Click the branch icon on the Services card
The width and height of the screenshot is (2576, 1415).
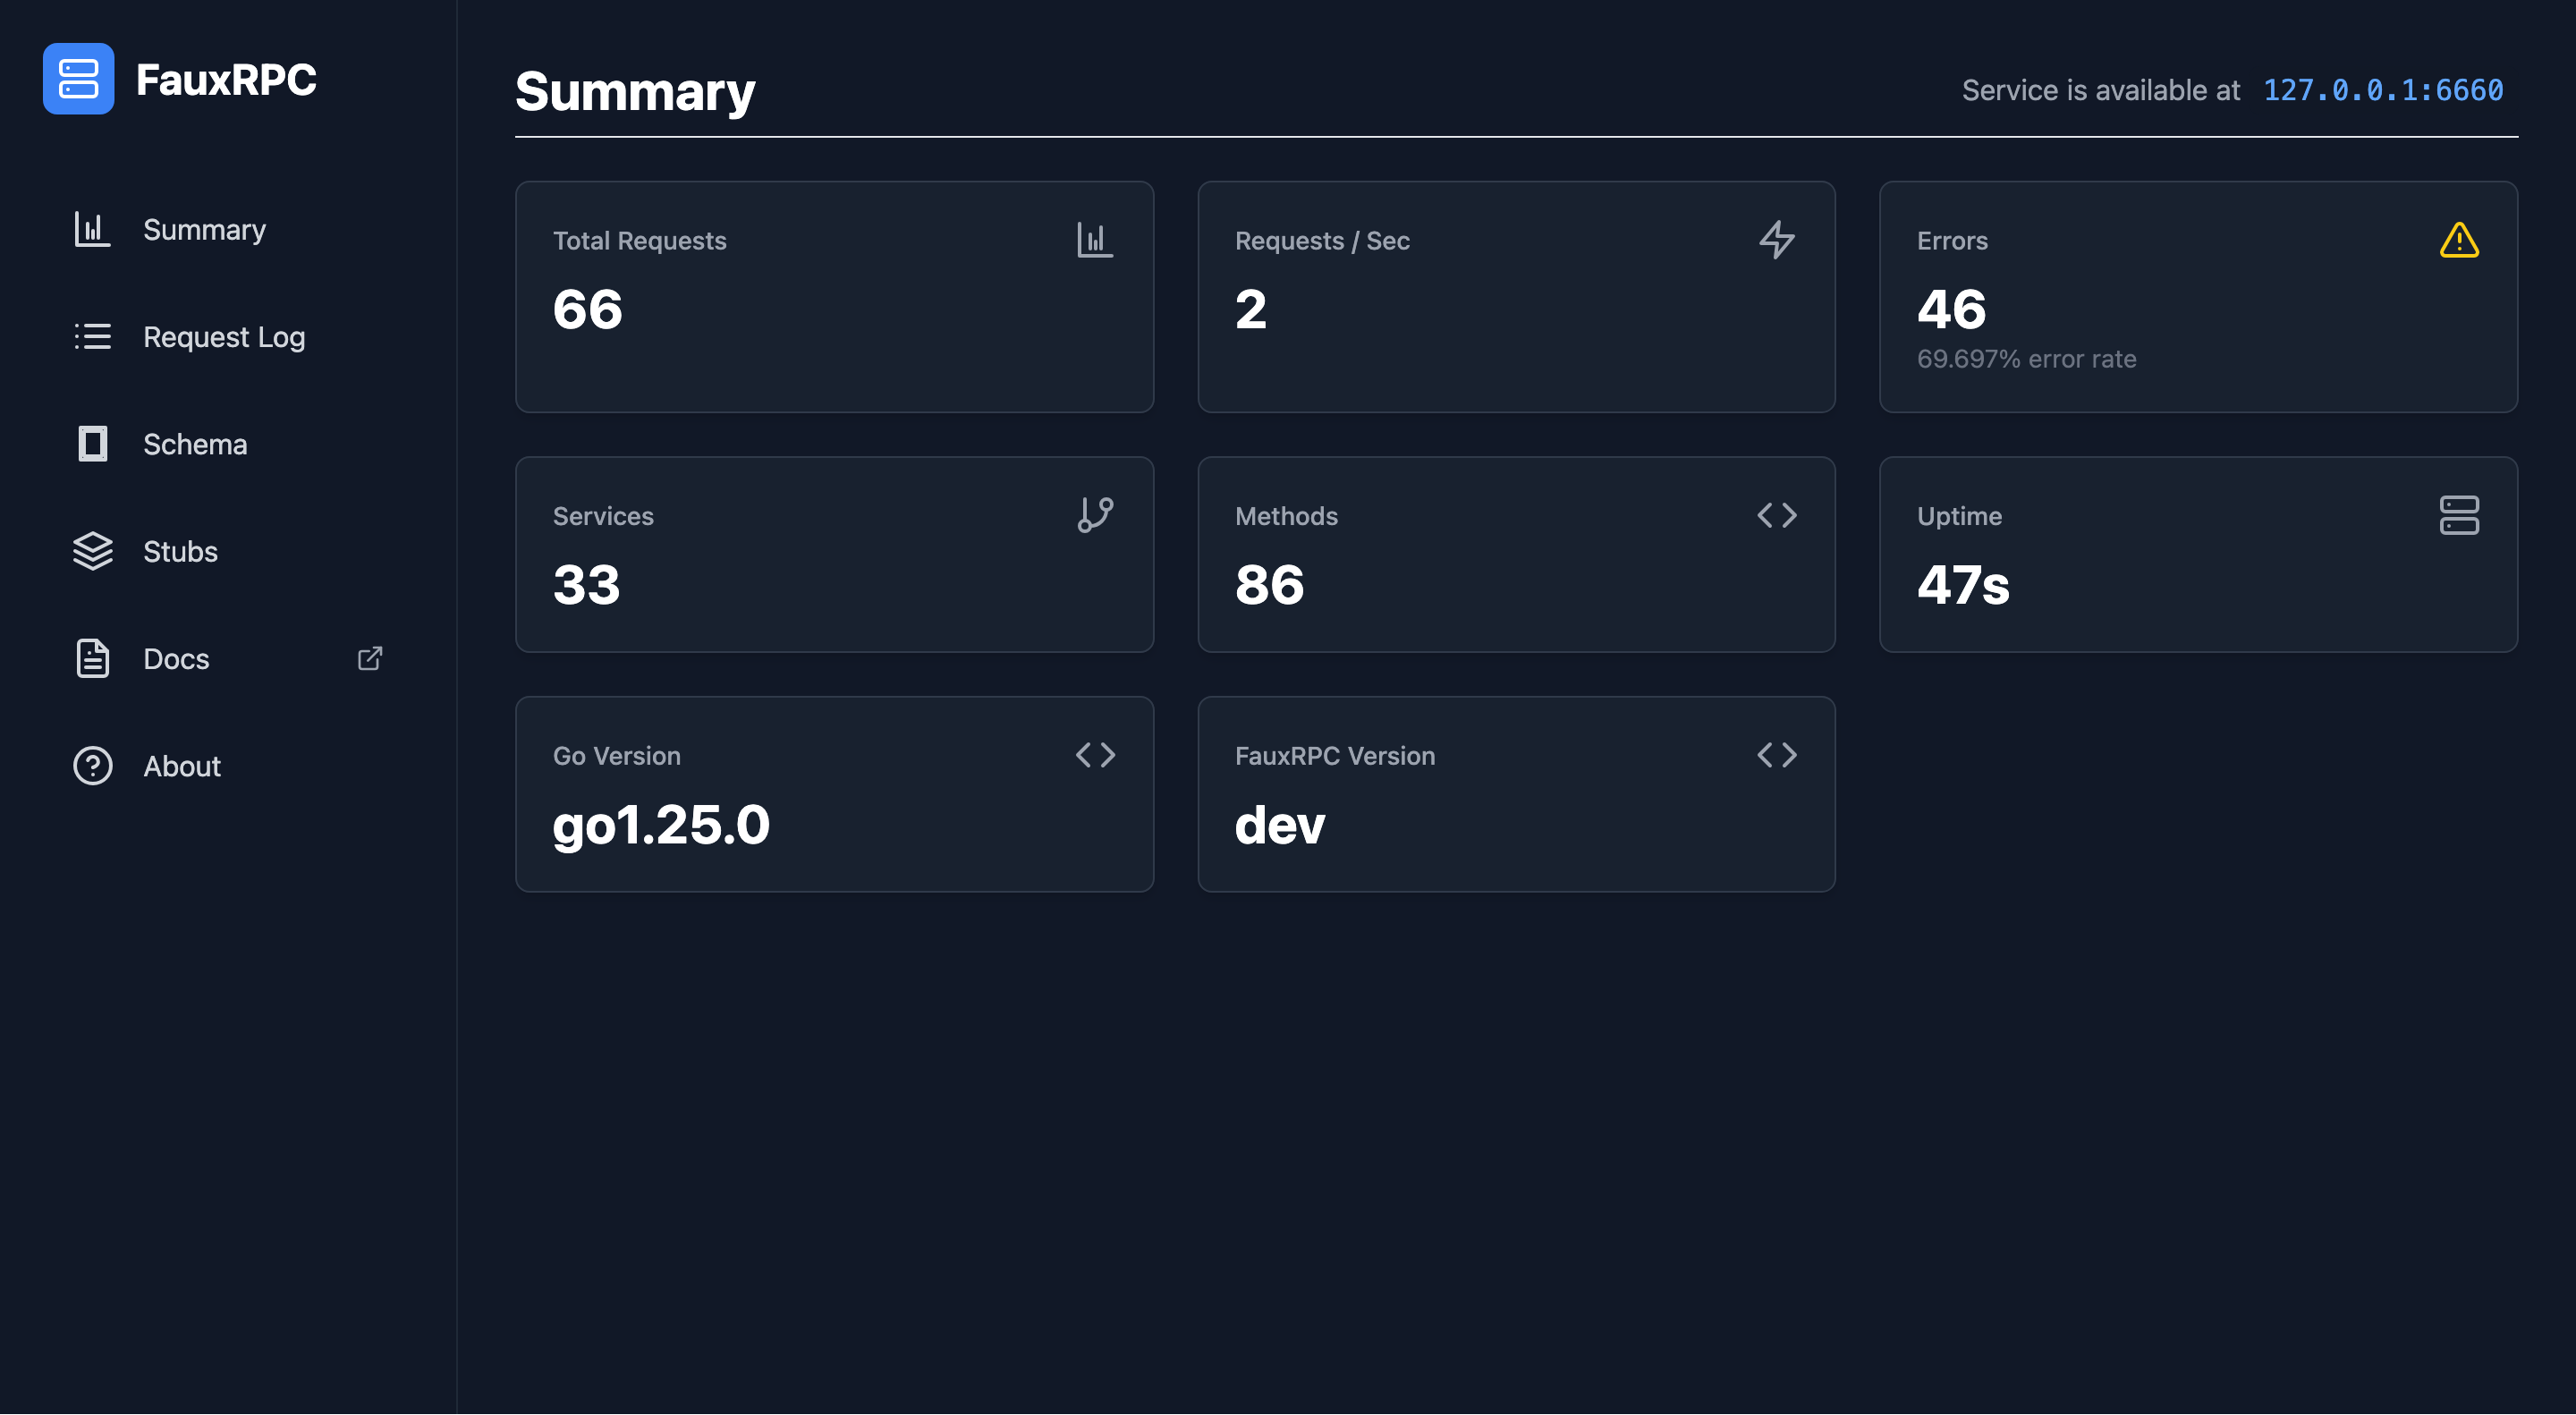pos(1095,515)
